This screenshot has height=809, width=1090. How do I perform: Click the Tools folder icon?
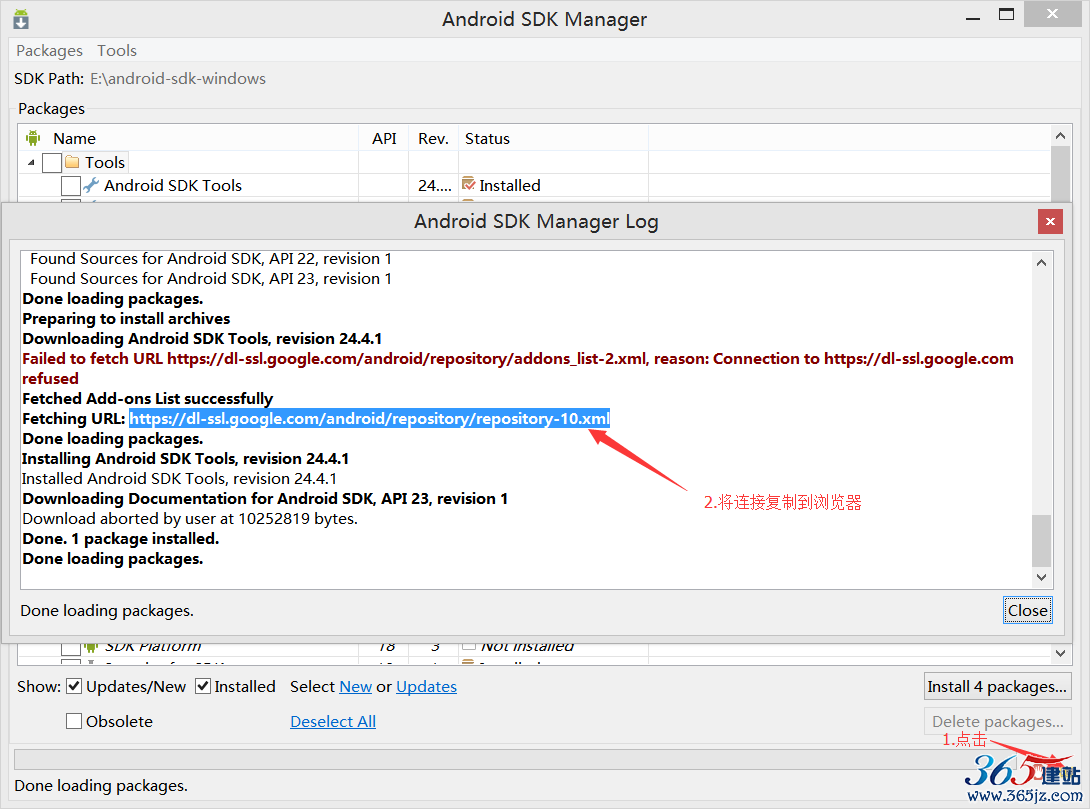pos(72,162)
